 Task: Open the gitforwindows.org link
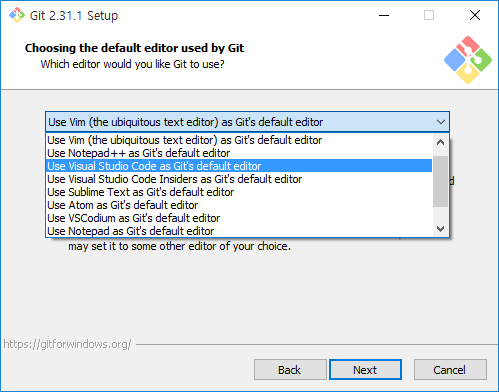coord(68,344)
